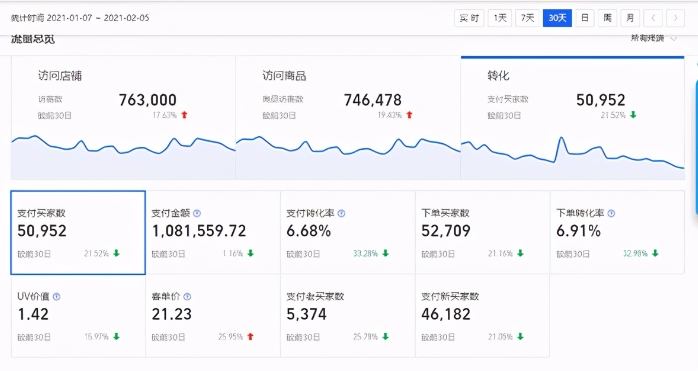Click green down arrow beside 21.05%
Image resolution: width=698 pixels, height=371 pixels.
(x=520, y=337)
